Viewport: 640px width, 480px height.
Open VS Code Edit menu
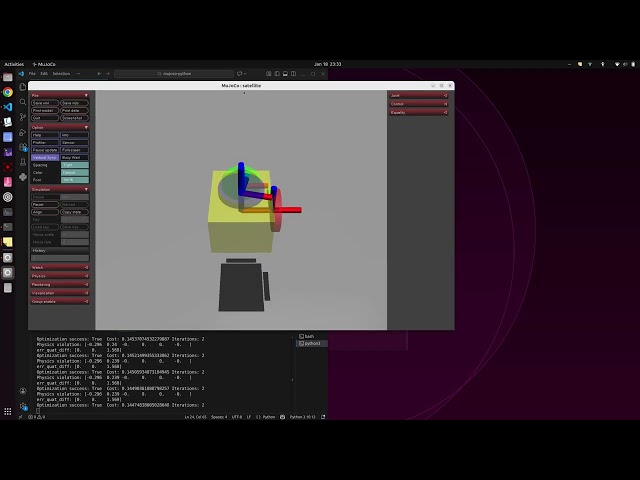click(44, 73)
